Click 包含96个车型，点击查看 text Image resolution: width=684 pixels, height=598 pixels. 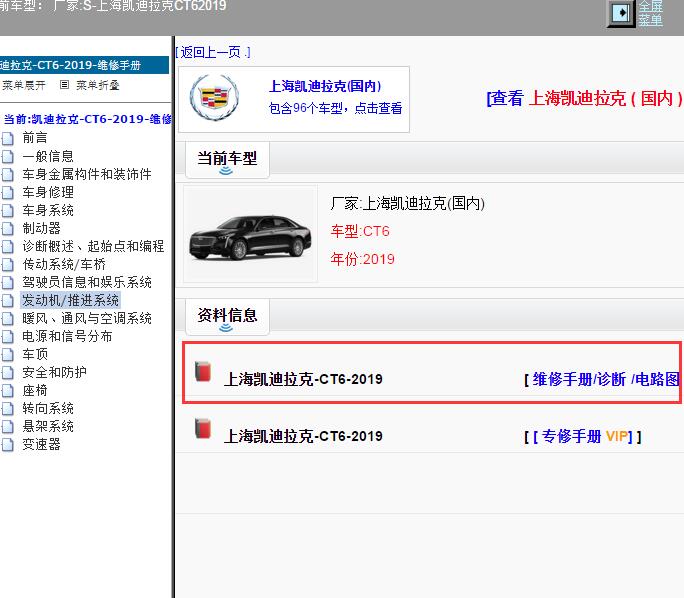335,108
